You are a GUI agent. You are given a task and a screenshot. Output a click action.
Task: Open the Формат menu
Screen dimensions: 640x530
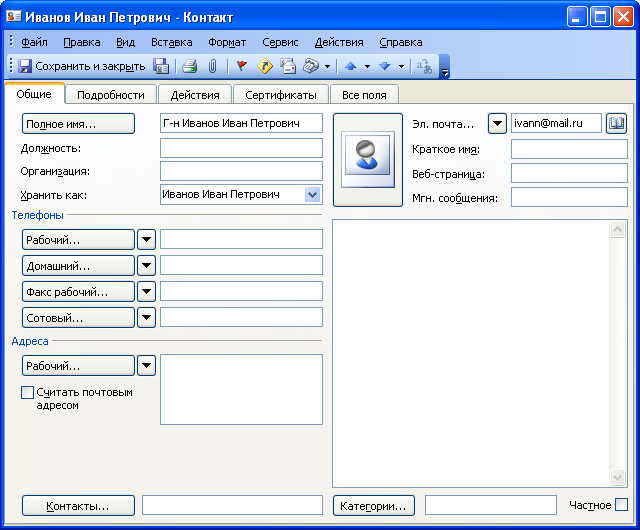click(227, 42)
